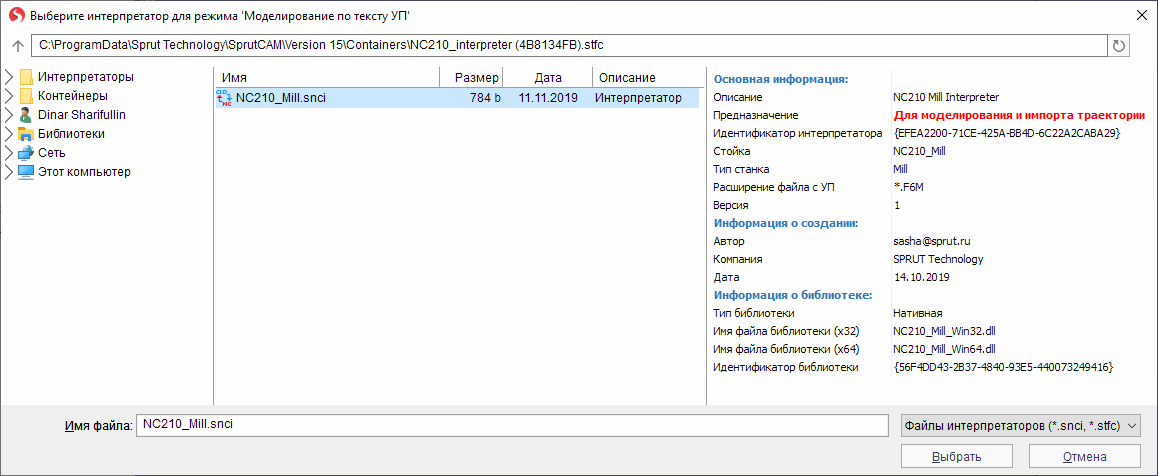Open the file type filter dropdown
Viewport: 1158px width, 476px height.
pyautogui.click(x=1021, y=426)
